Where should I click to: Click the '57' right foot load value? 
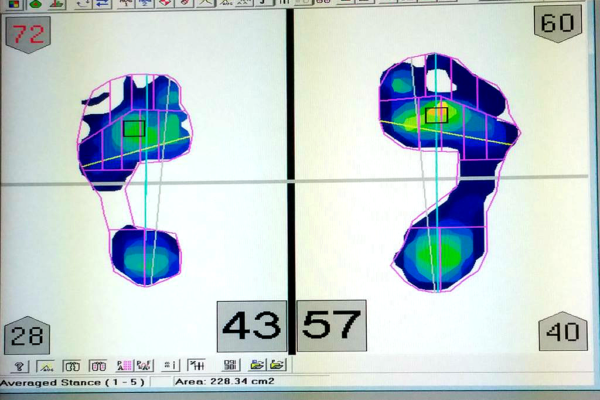[331, 325]
